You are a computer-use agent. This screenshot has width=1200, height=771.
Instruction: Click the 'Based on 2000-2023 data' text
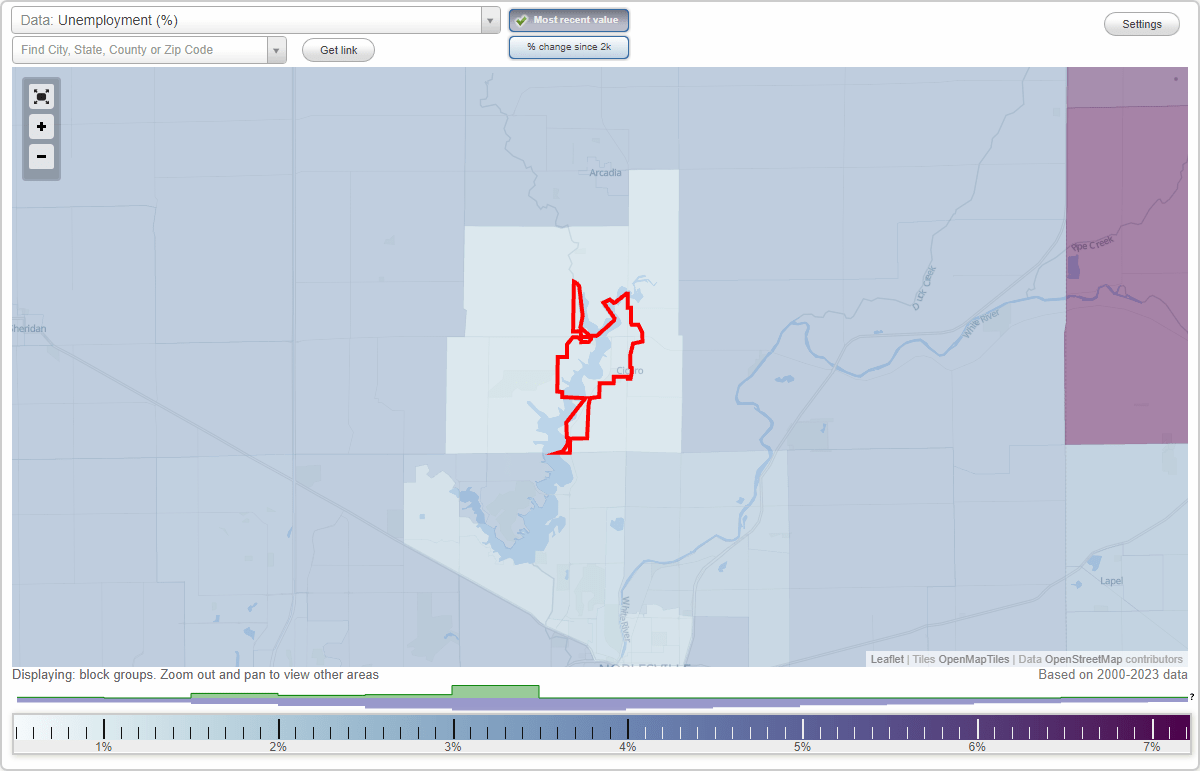(x=1112, y=675)
